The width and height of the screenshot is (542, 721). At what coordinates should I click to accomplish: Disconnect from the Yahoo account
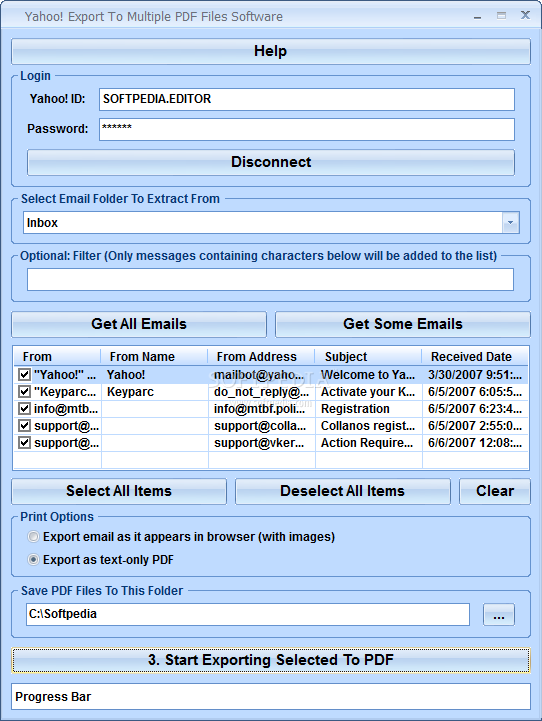tap(271, 162)
